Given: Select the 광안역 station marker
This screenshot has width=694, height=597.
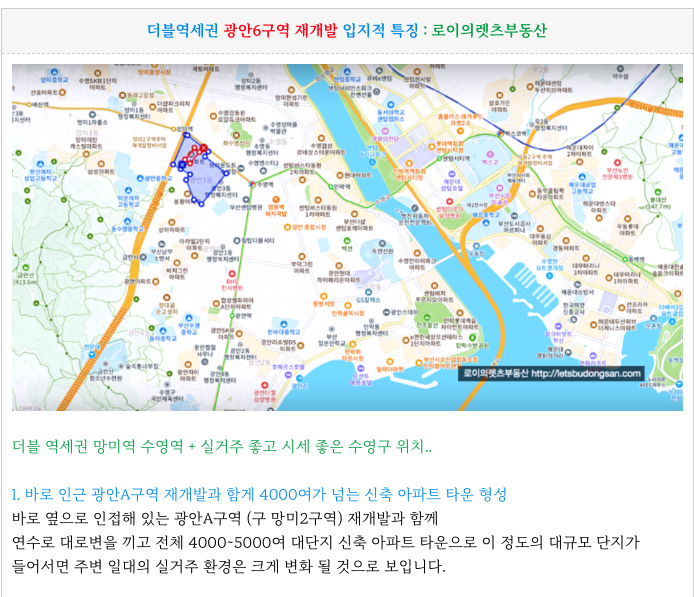Looking at the screenshot, I should pyautogui.click(x=232, y=316).
